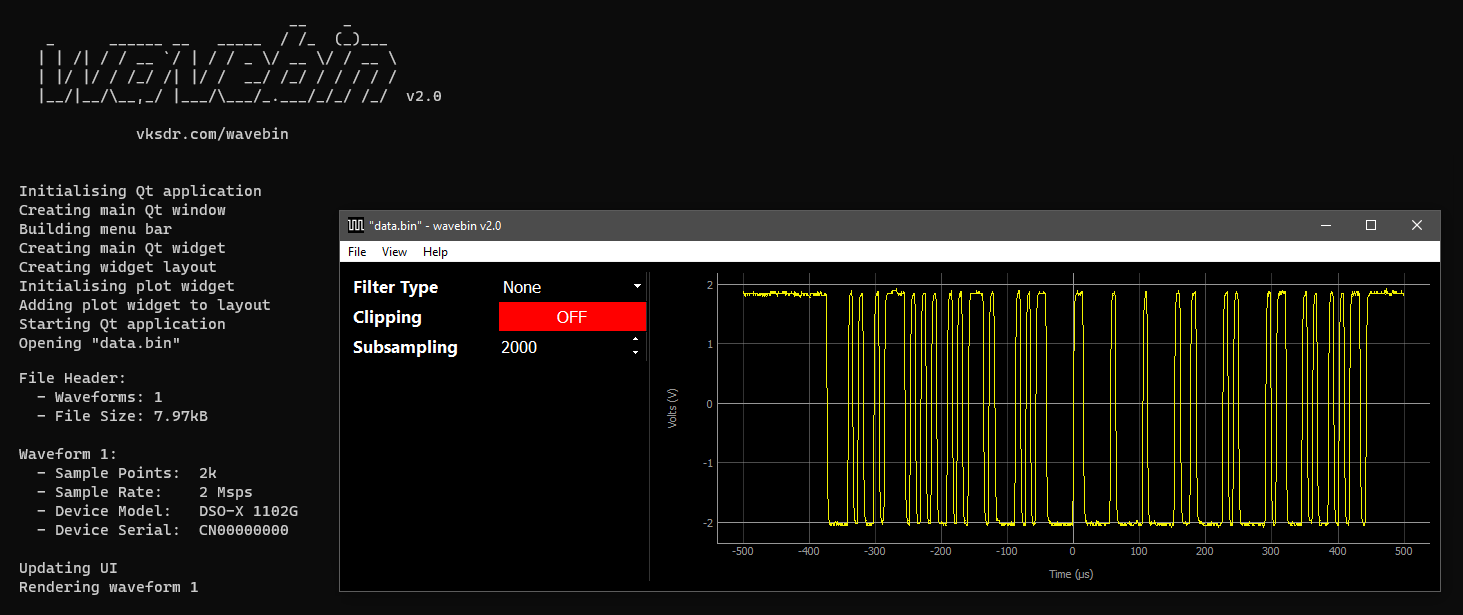Increase Subsampling with the up arrow
1463x615 pixels.
point(635,341)
